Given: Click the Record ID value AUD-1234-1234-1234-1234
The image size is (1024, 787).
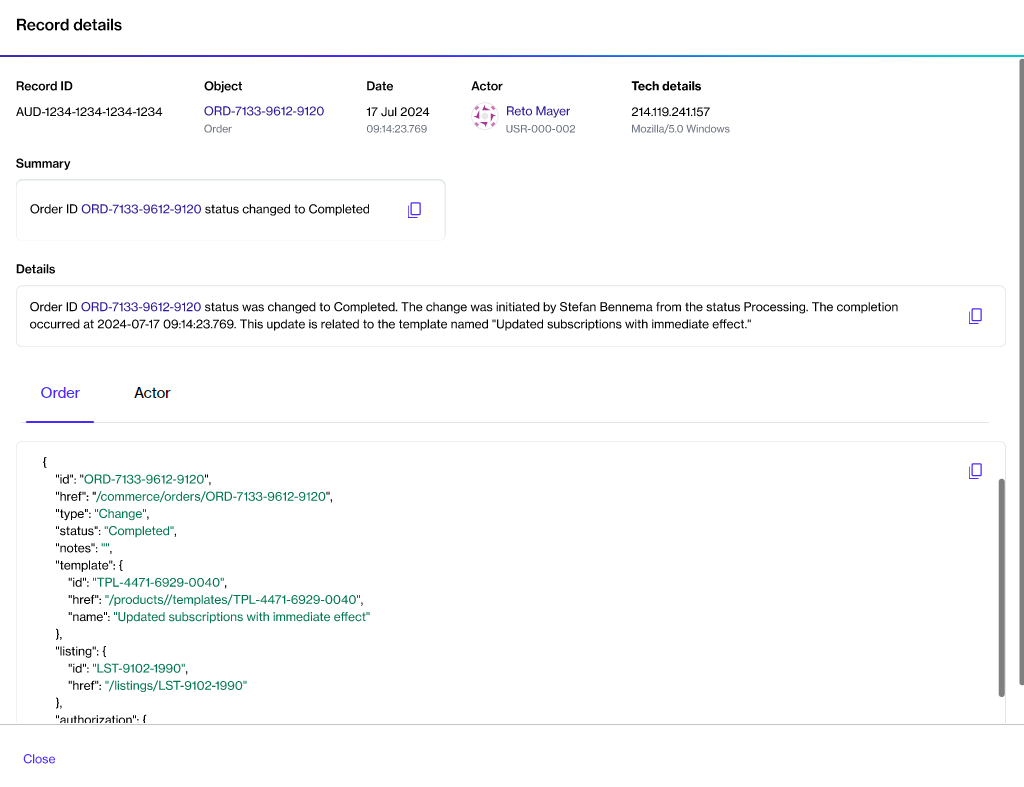Looking at the screenshot, I should click(89, 112).
